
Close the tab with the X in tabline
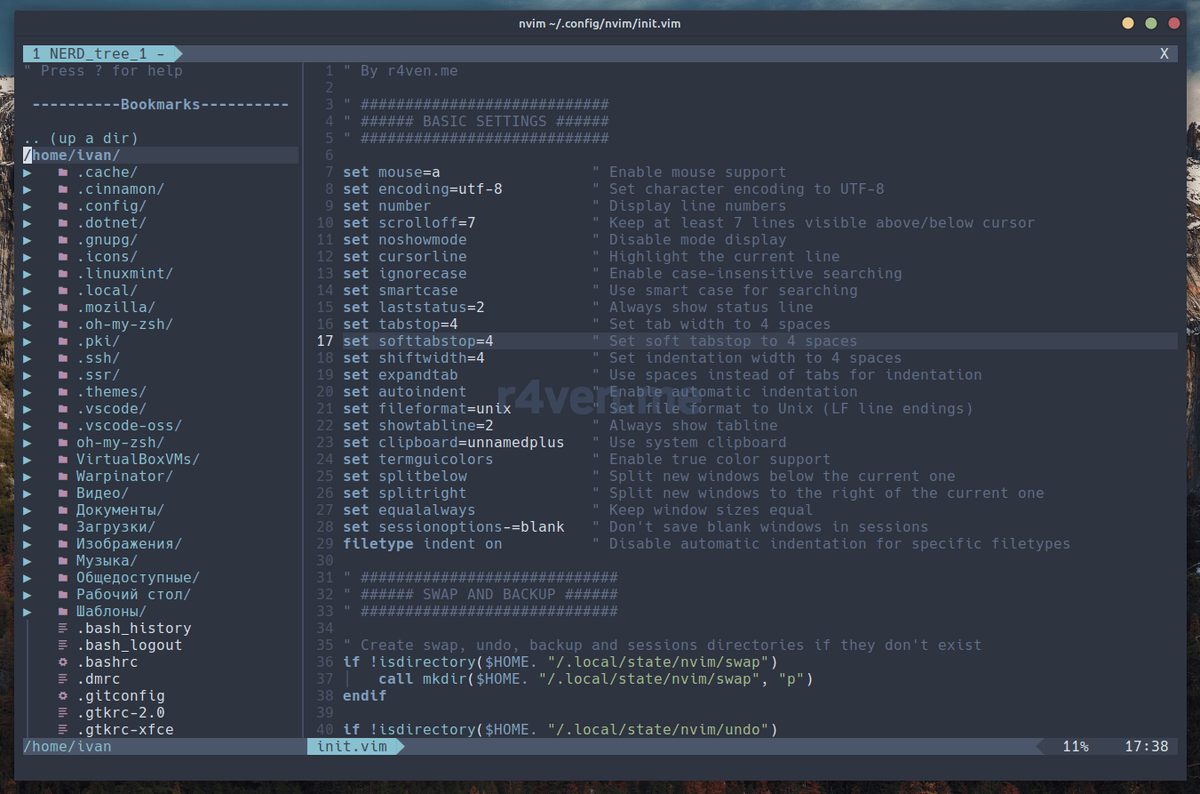pos(1164,54)
